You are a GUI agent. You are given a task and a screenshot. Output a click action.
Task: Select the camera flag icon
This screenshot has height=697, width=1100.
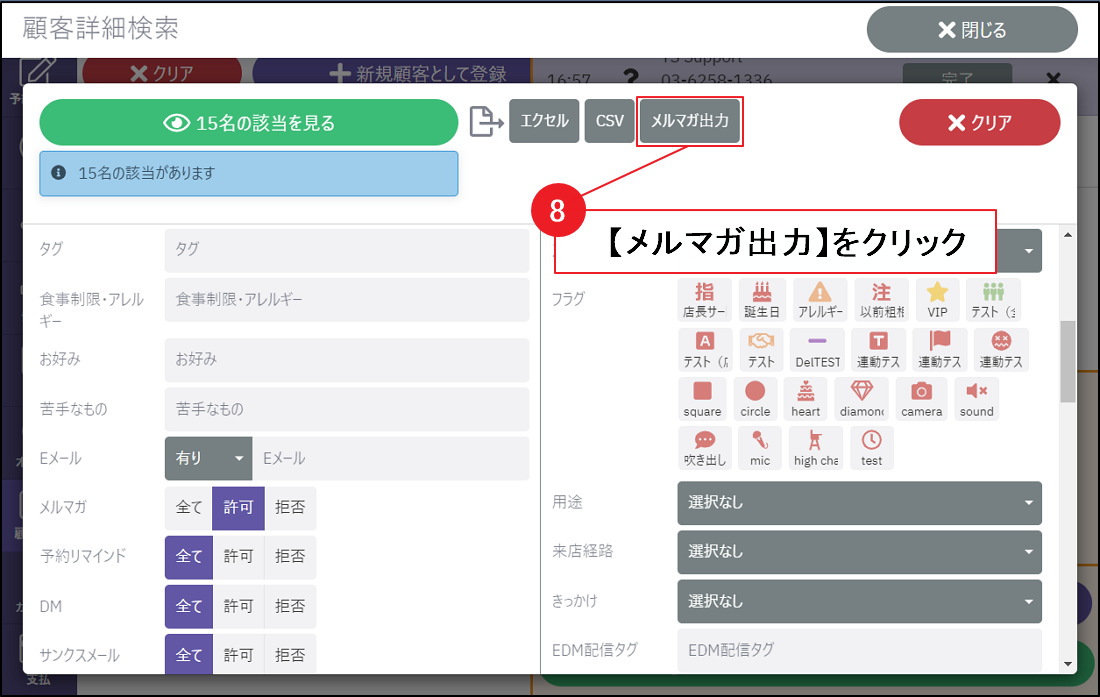[x=921, y=398]
